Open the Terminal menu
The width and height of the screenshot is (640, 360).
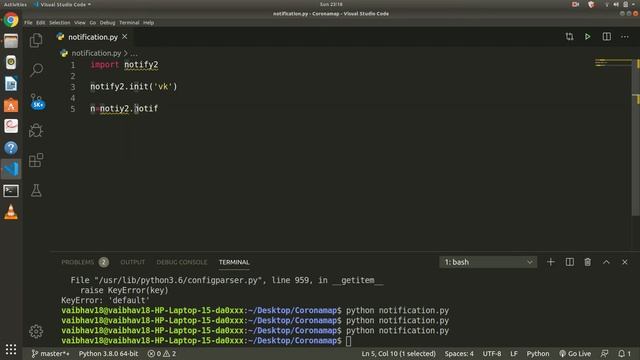(x=129, y=22)
